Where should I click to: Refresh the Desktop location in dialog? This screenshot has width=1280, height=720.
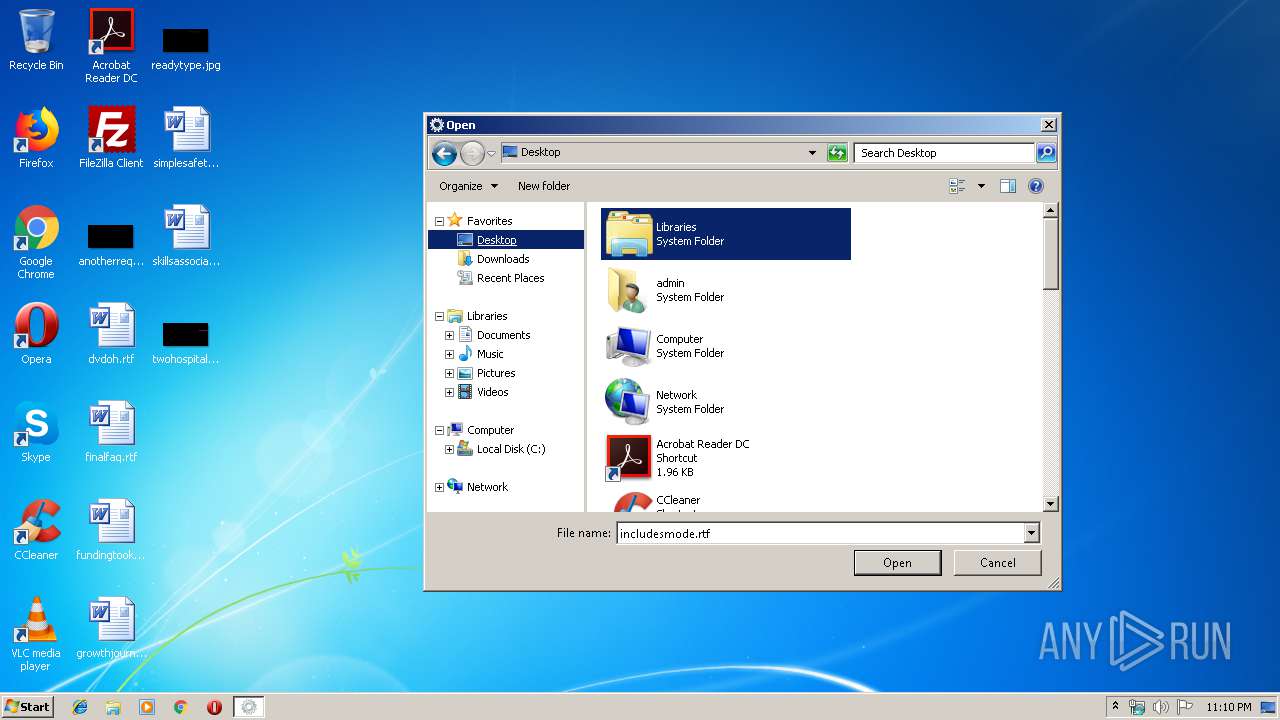[x=837, y=153]
